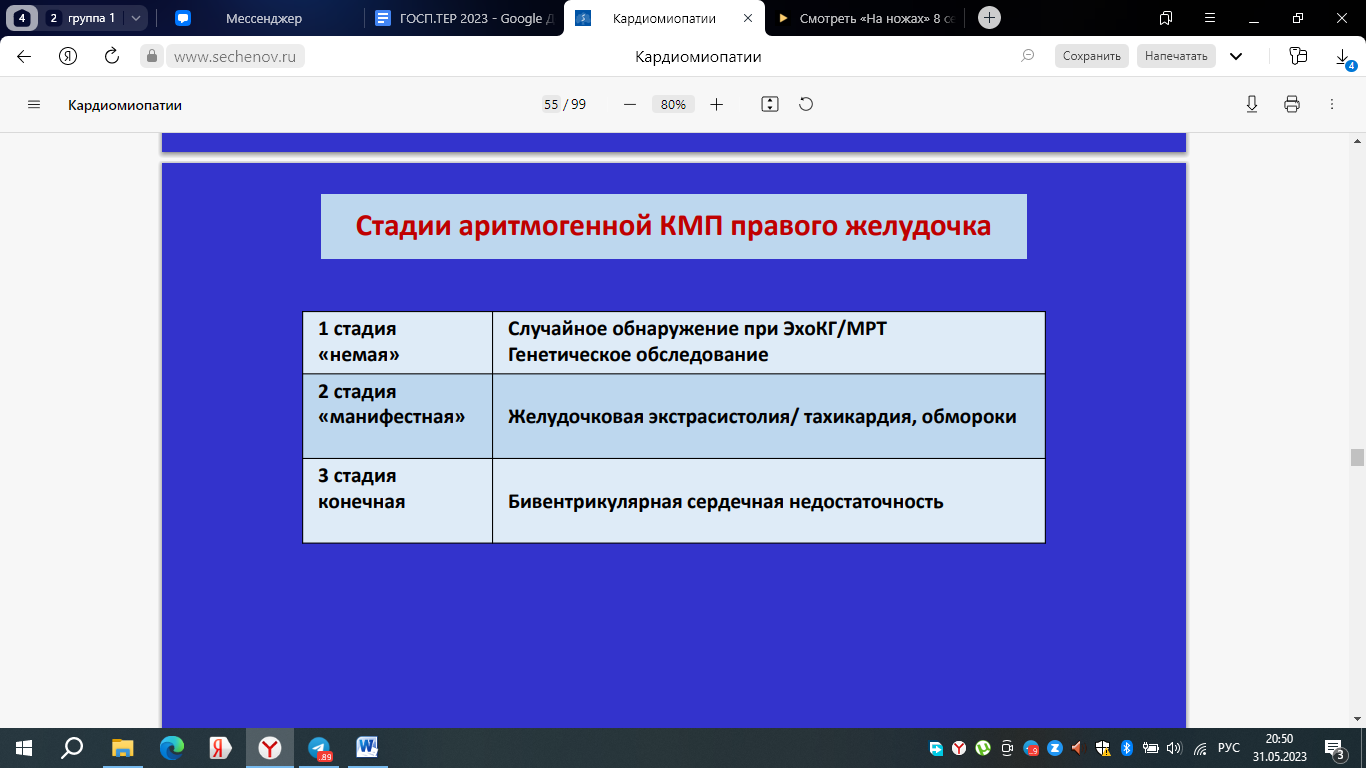Click the fit-to-page icon
This screenshot has width=1366, height=768.
(x=769, y=104)
